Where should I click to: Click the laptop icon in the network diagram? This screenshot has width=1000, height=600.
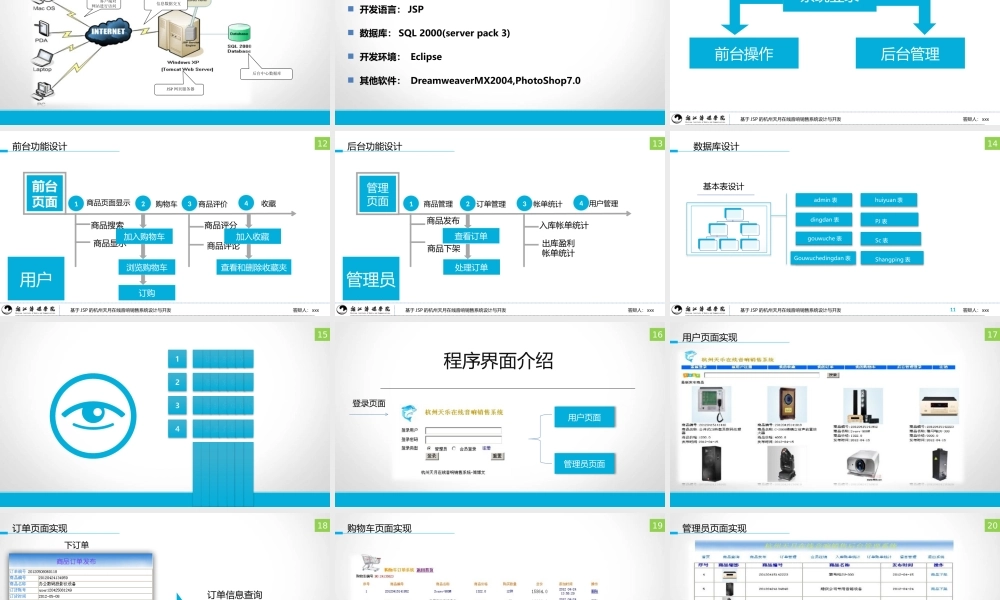[44, 57]
